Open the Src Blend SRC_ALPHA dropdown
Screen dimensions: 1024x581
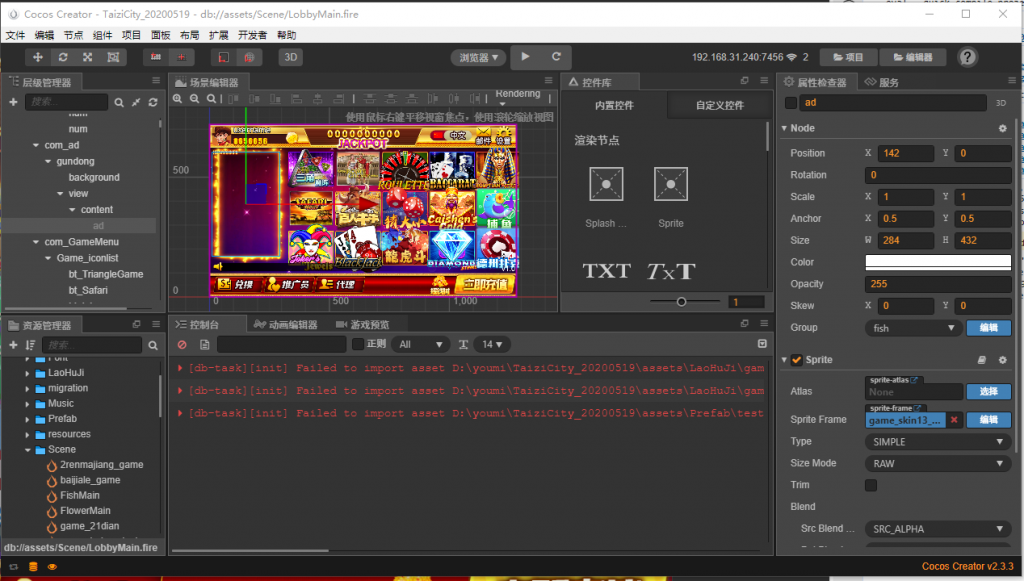click(938, 529)
